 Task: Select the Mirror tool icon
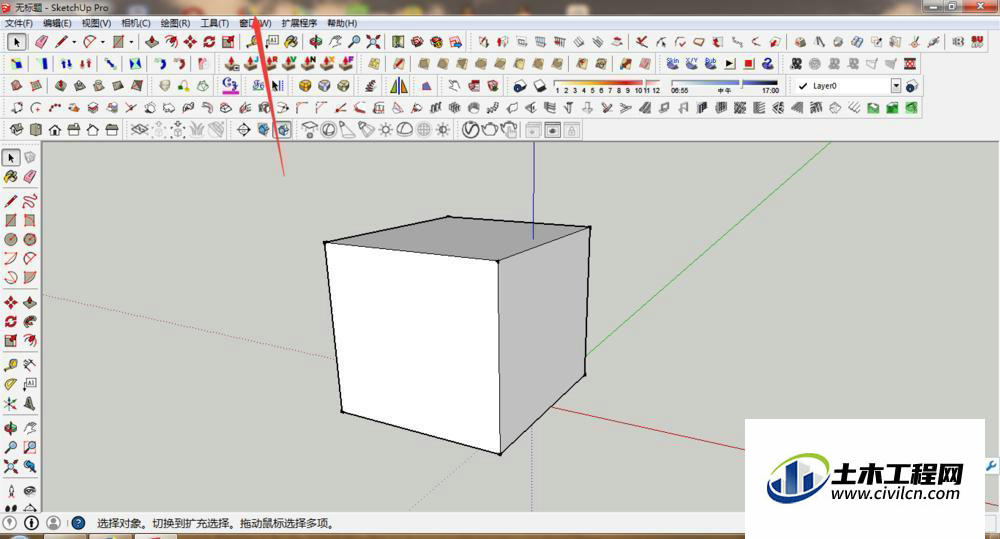(x=399, y=85)
